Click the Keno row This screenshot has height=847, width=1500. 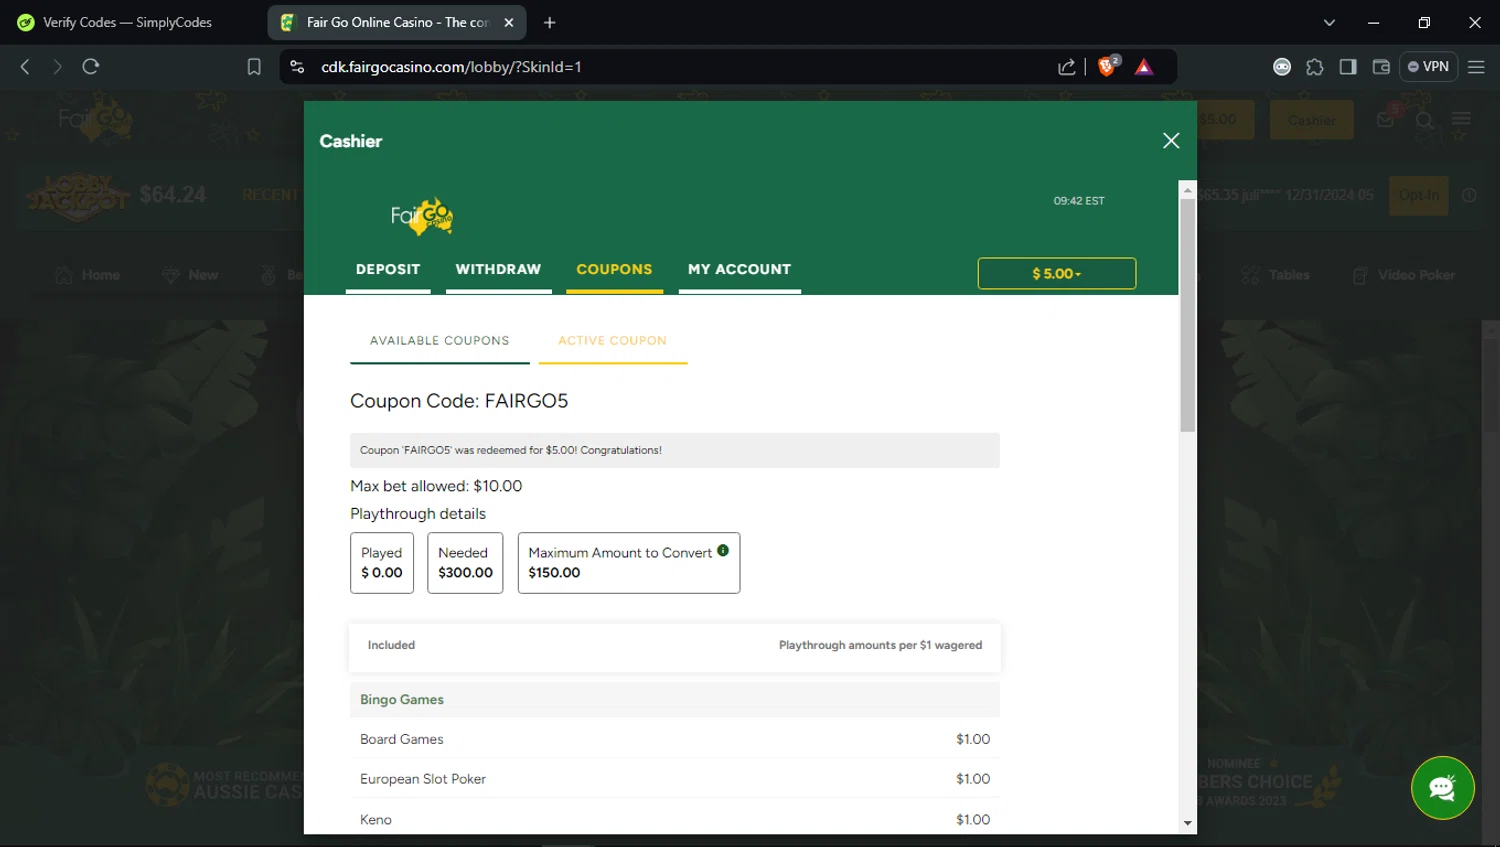675,819
